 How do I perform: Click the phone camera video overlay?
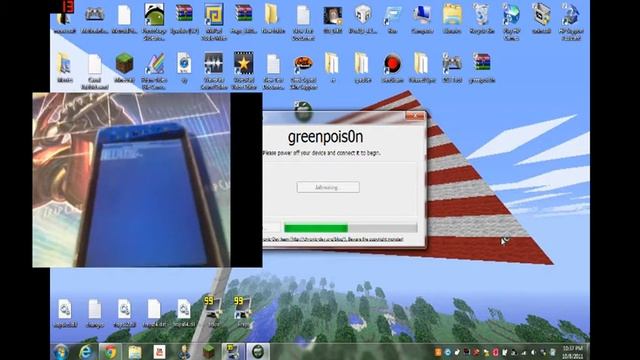coord(147,180)
